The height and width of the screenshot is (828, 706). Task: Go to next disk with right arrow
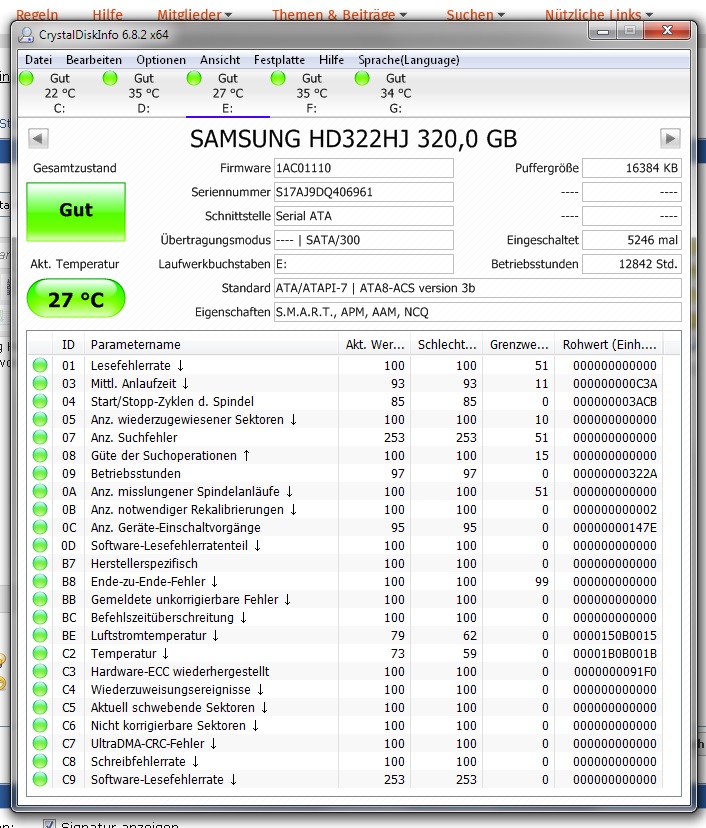pyautogui.click(x=670, y=139)
